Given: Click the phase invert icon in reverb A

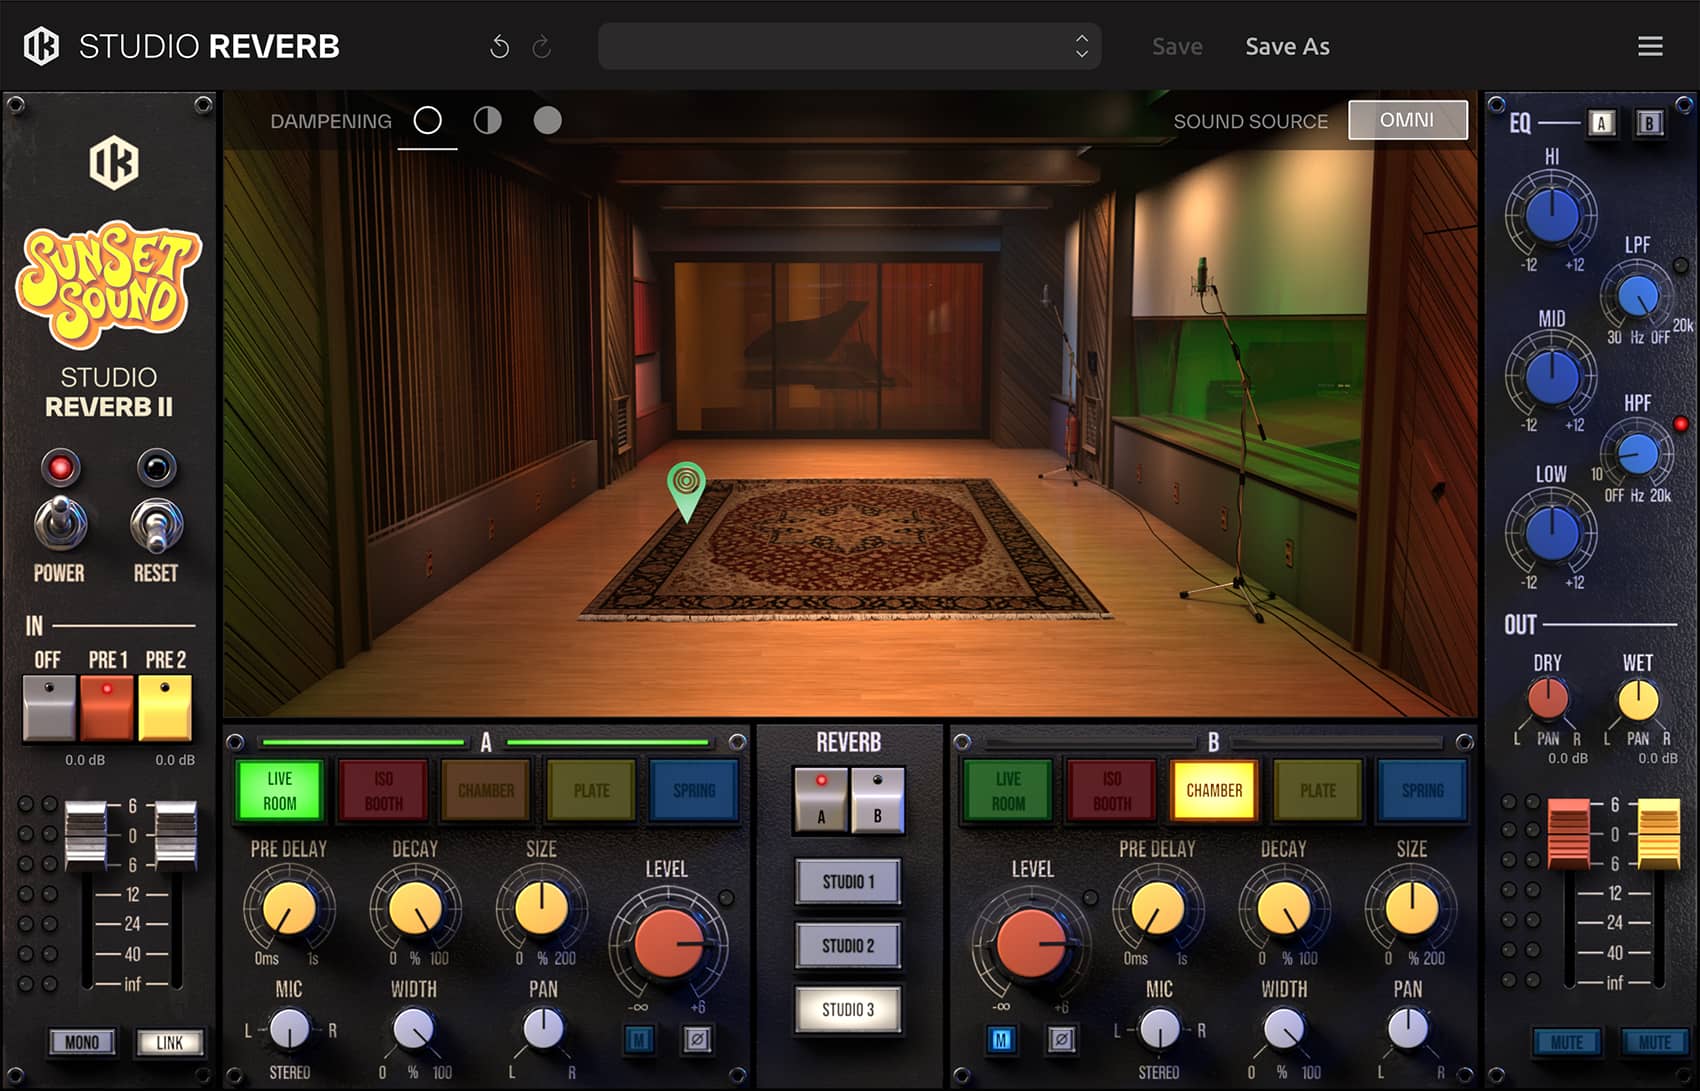Looking at the screenshot, I should coord(697,1040).
